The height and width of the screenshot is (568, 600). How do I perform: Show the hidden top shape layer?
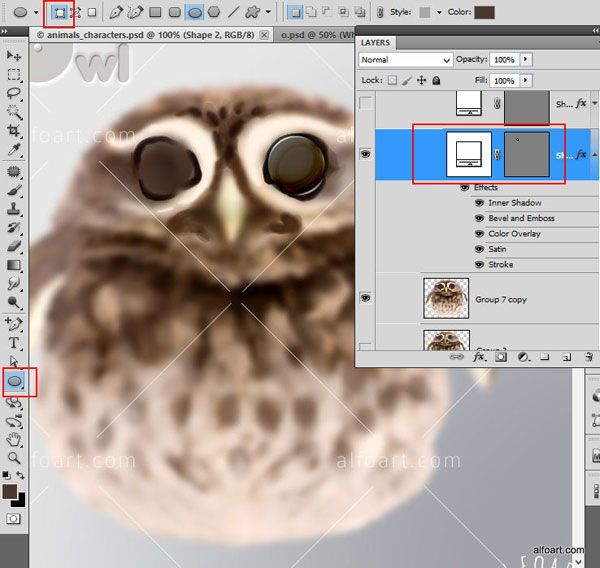tap(365, 103)
